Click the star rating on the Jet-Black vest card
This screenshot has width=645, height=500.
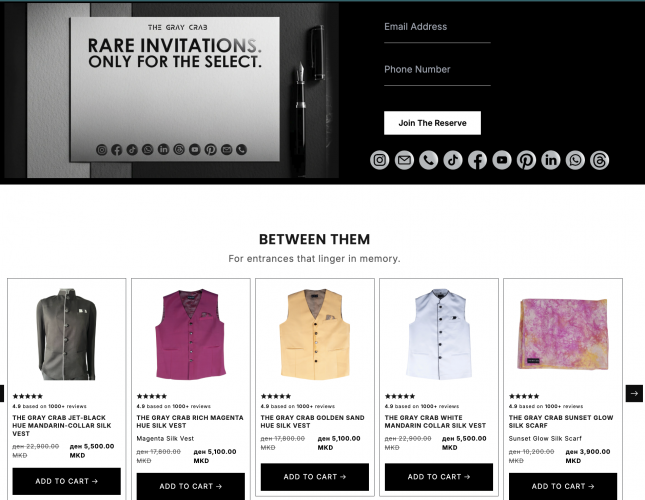28,396
